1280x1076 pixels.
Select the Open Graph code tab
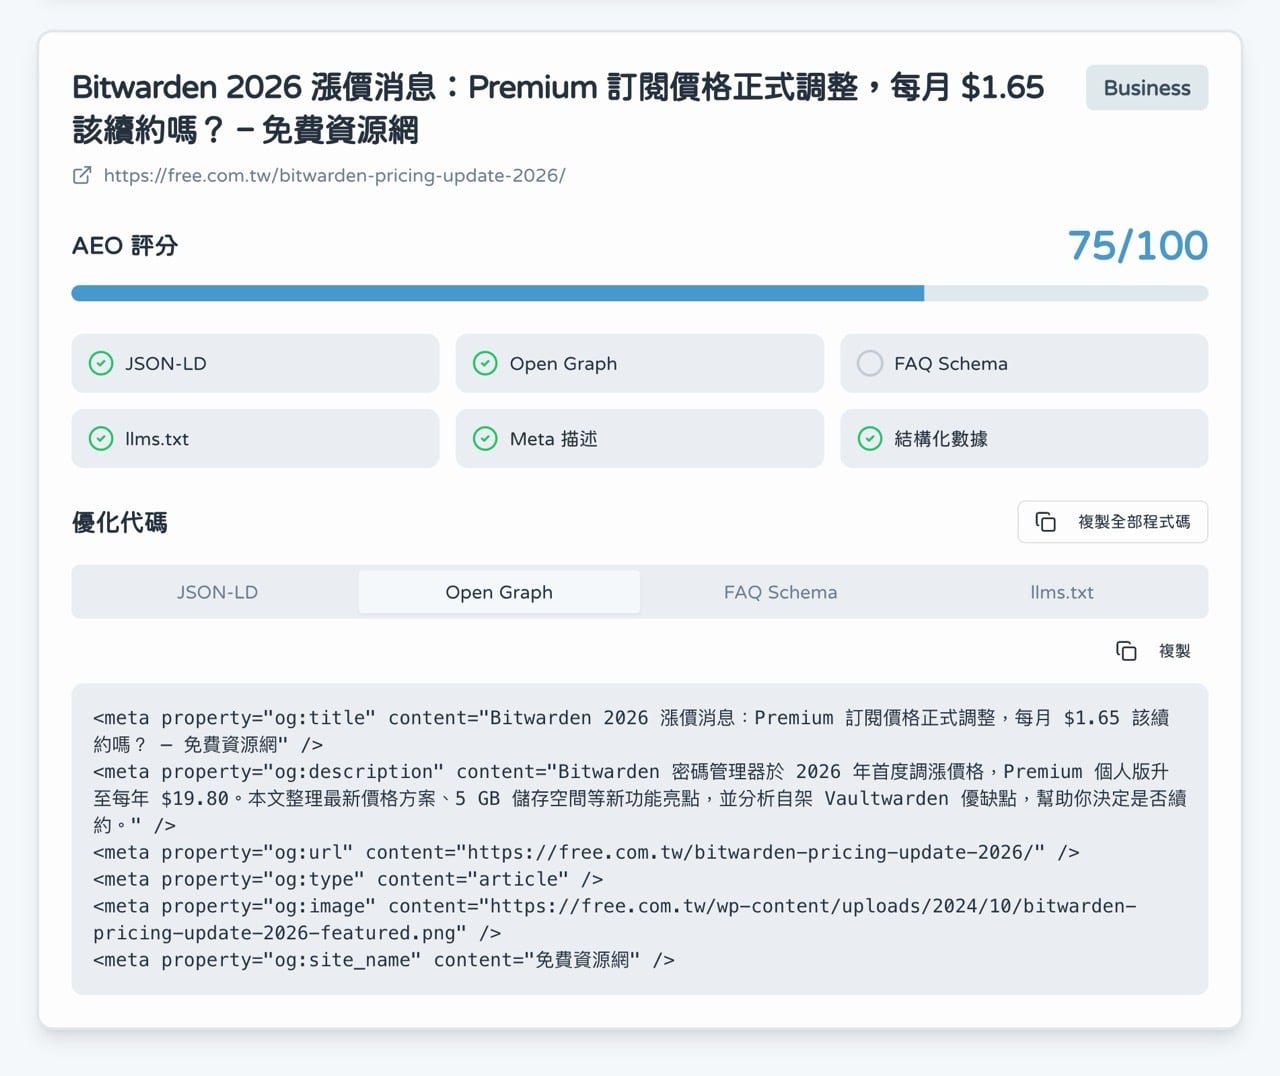[x=499, y=592]
